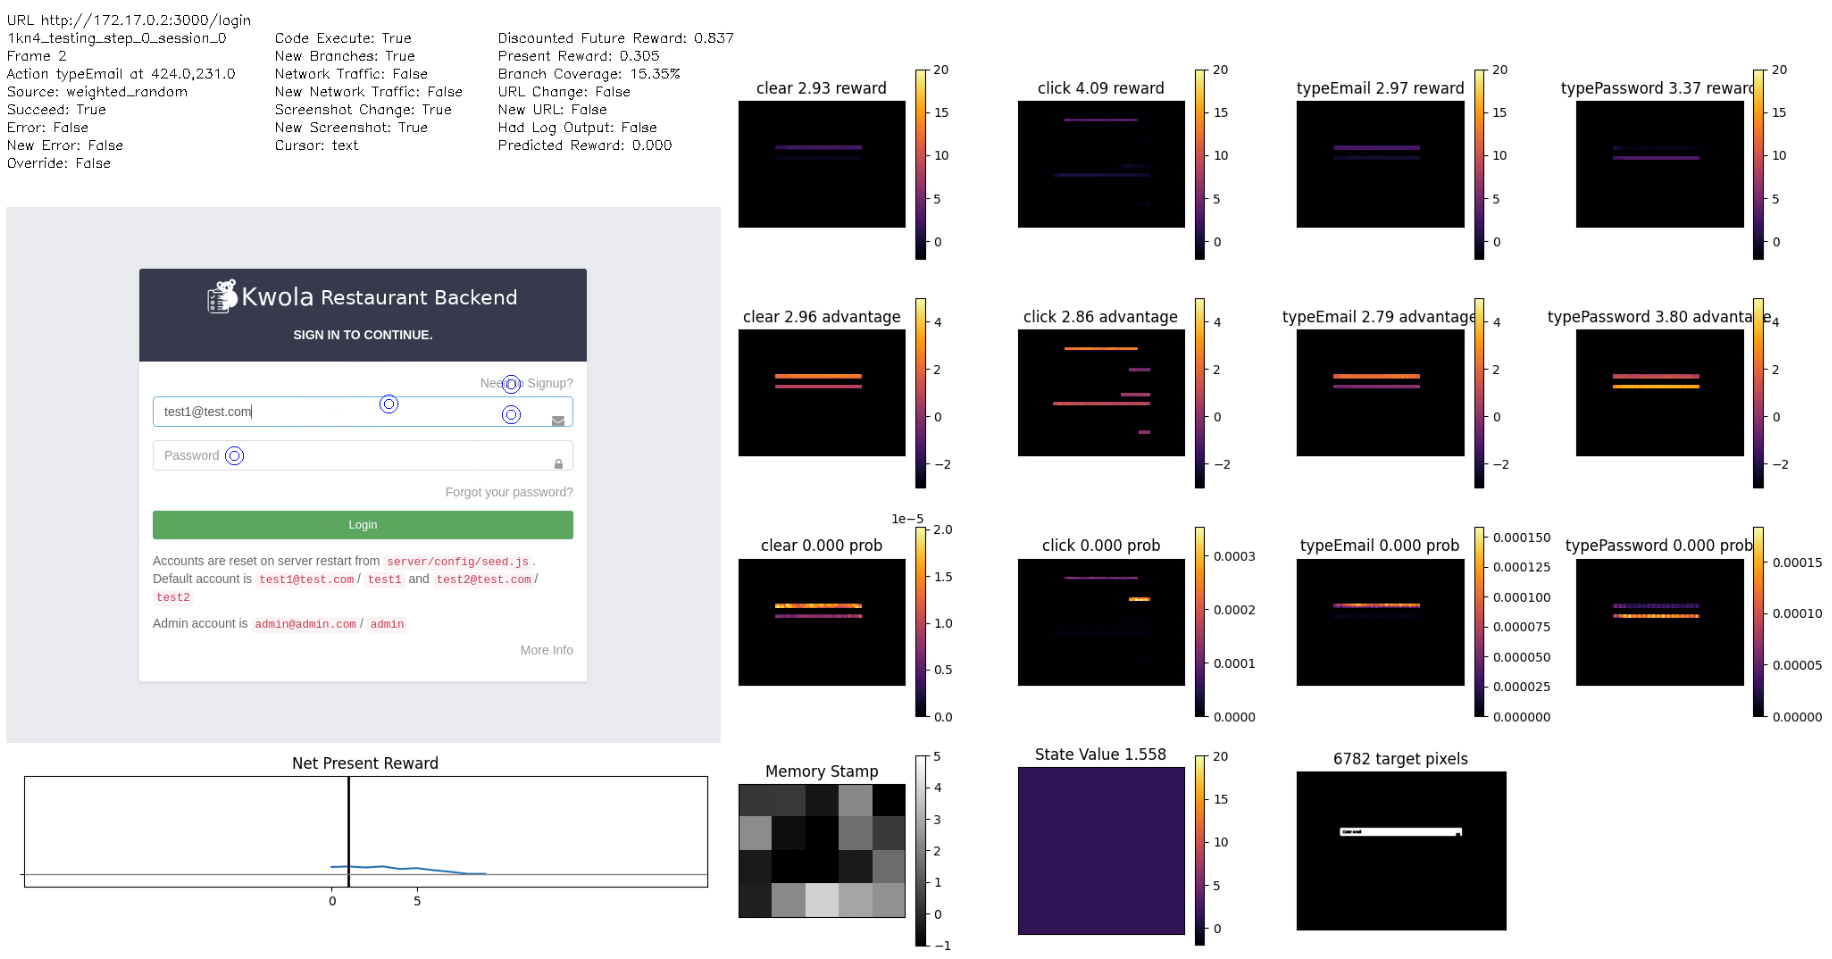
Task: Open the 'typePassword 3.80 advantage' heatmap
Action: pos(1659,393)
